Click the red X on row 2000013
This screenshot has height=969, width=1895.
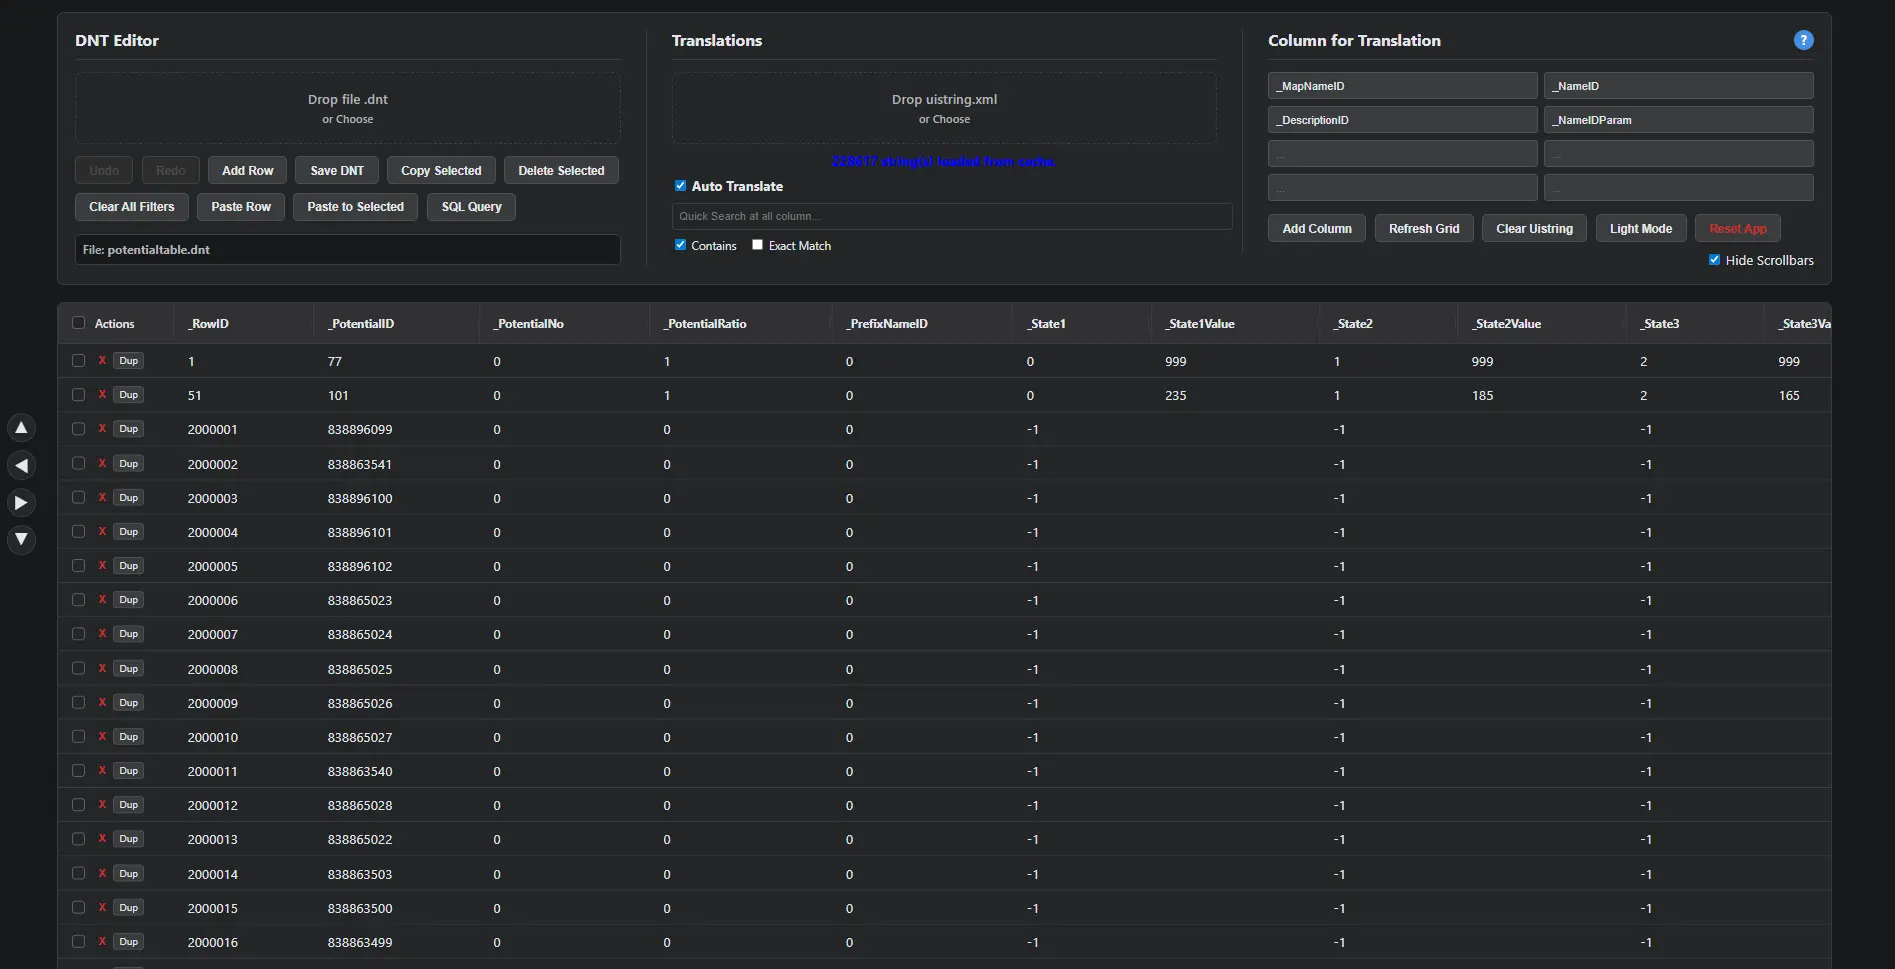[102, 839]
